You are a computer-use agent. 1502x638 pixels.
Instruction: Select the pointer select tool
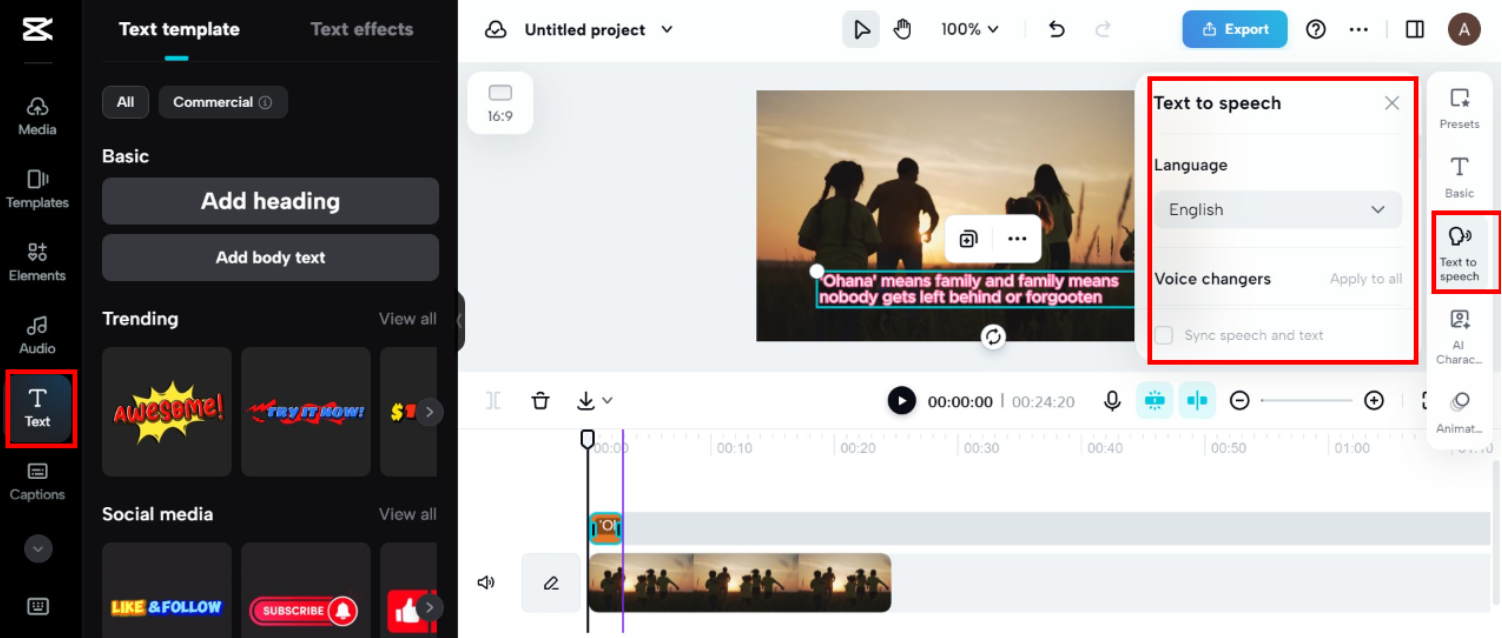point(861,30)
